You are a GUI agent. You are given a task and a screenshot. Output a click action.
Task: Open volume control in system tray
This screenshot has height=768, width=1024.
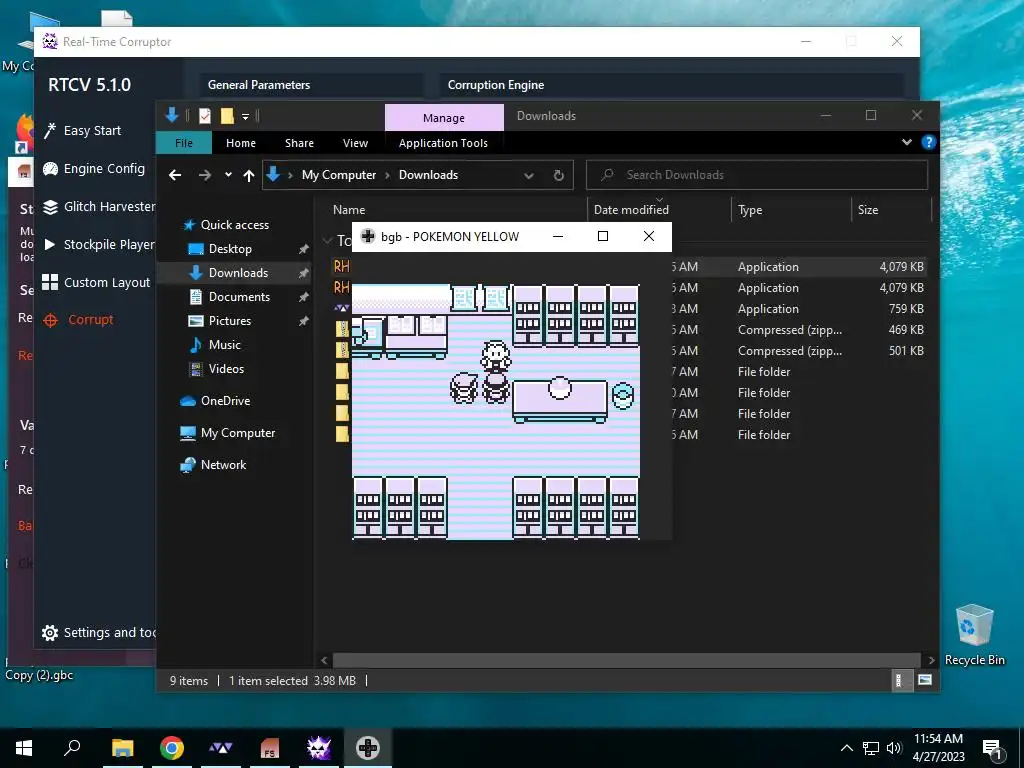894,748
